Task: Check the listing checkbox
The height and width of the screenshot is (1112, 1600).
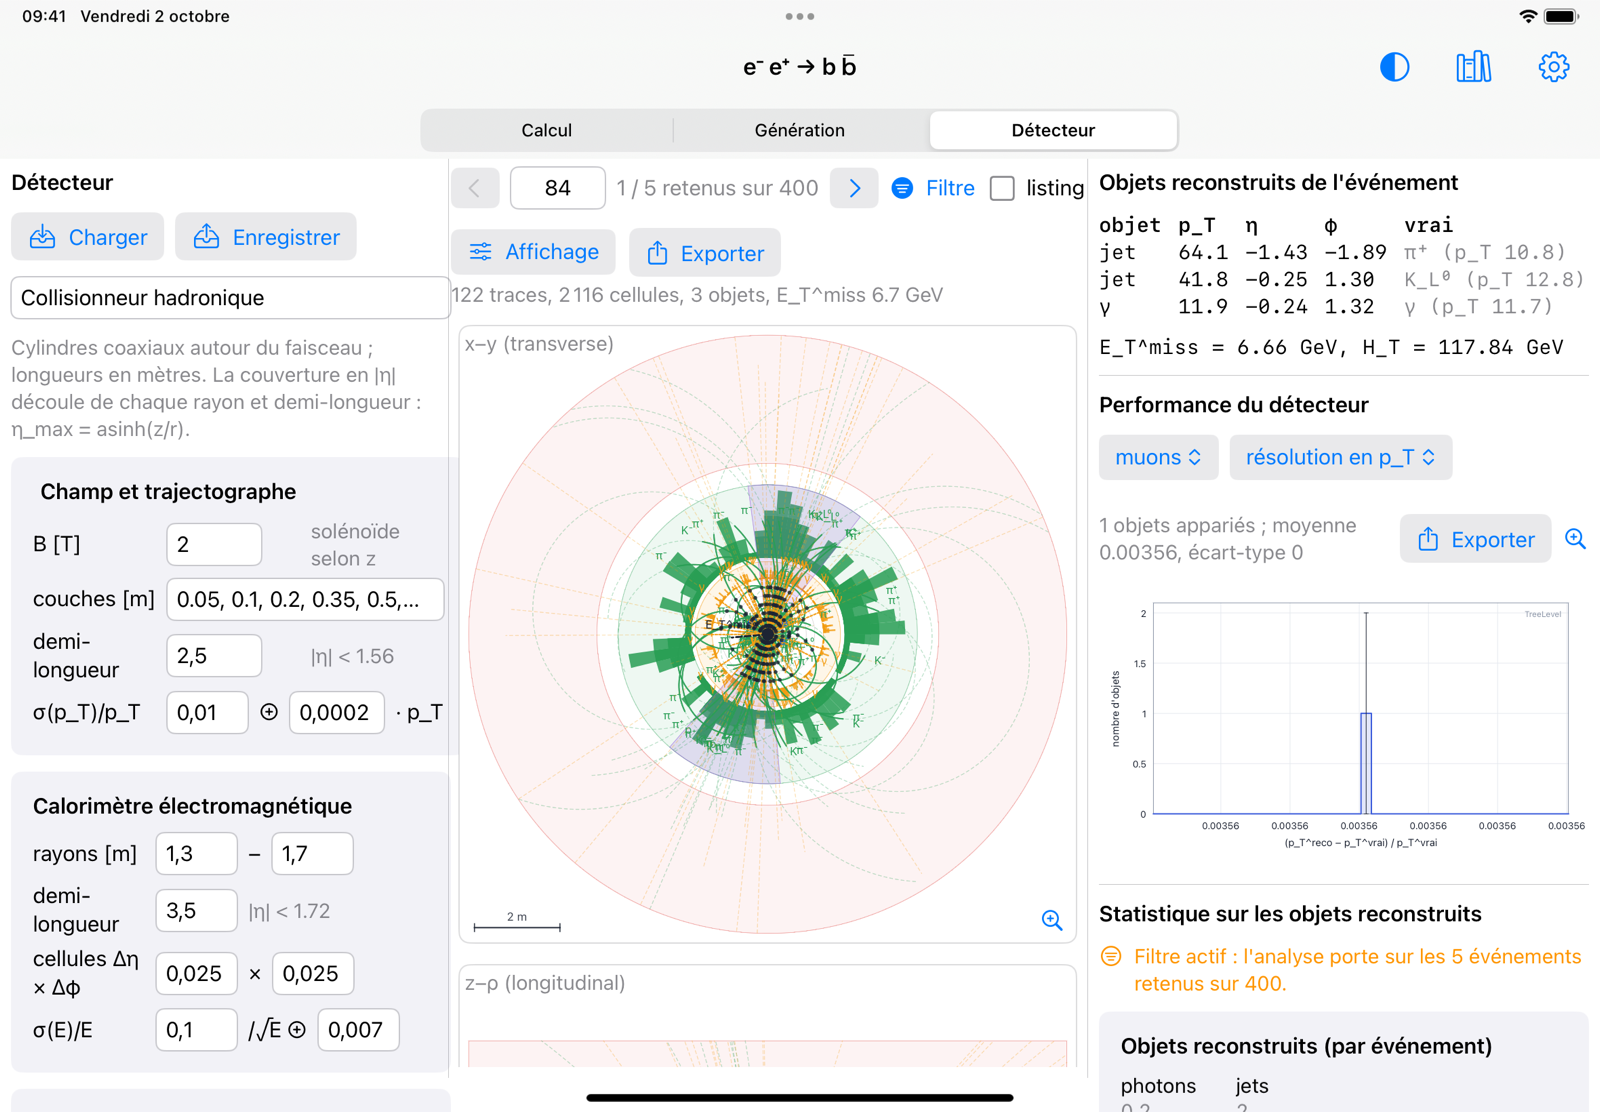Action: tap(1002, 188)
